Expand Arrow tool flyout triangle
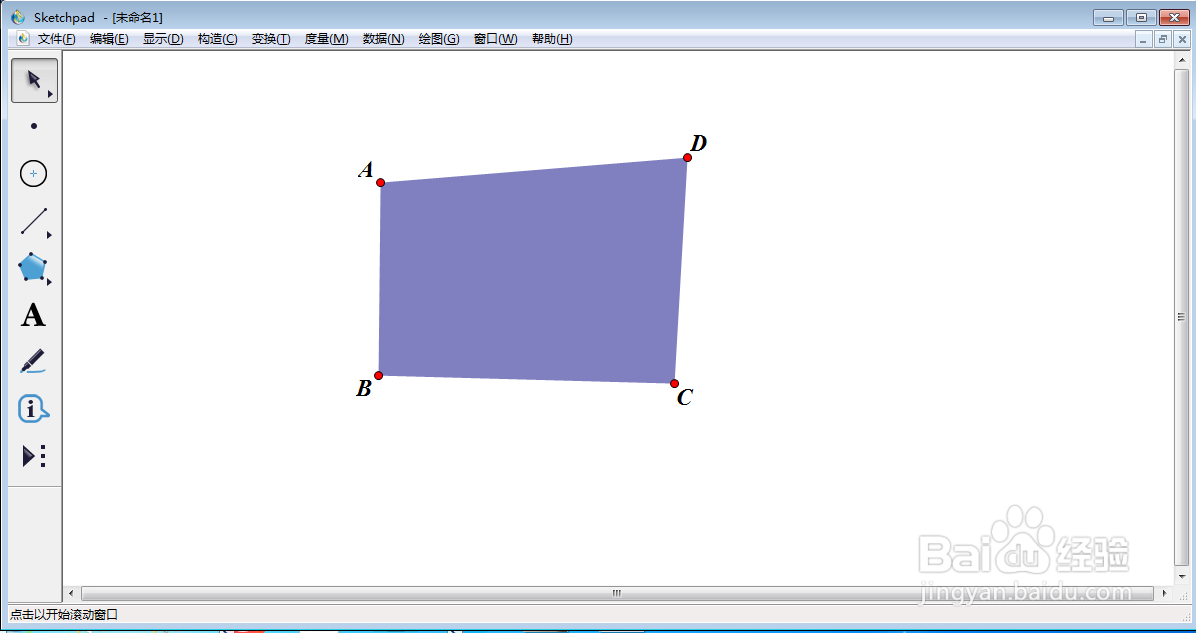The width and height of the screenshot is (1196, 633). [50, 95]
